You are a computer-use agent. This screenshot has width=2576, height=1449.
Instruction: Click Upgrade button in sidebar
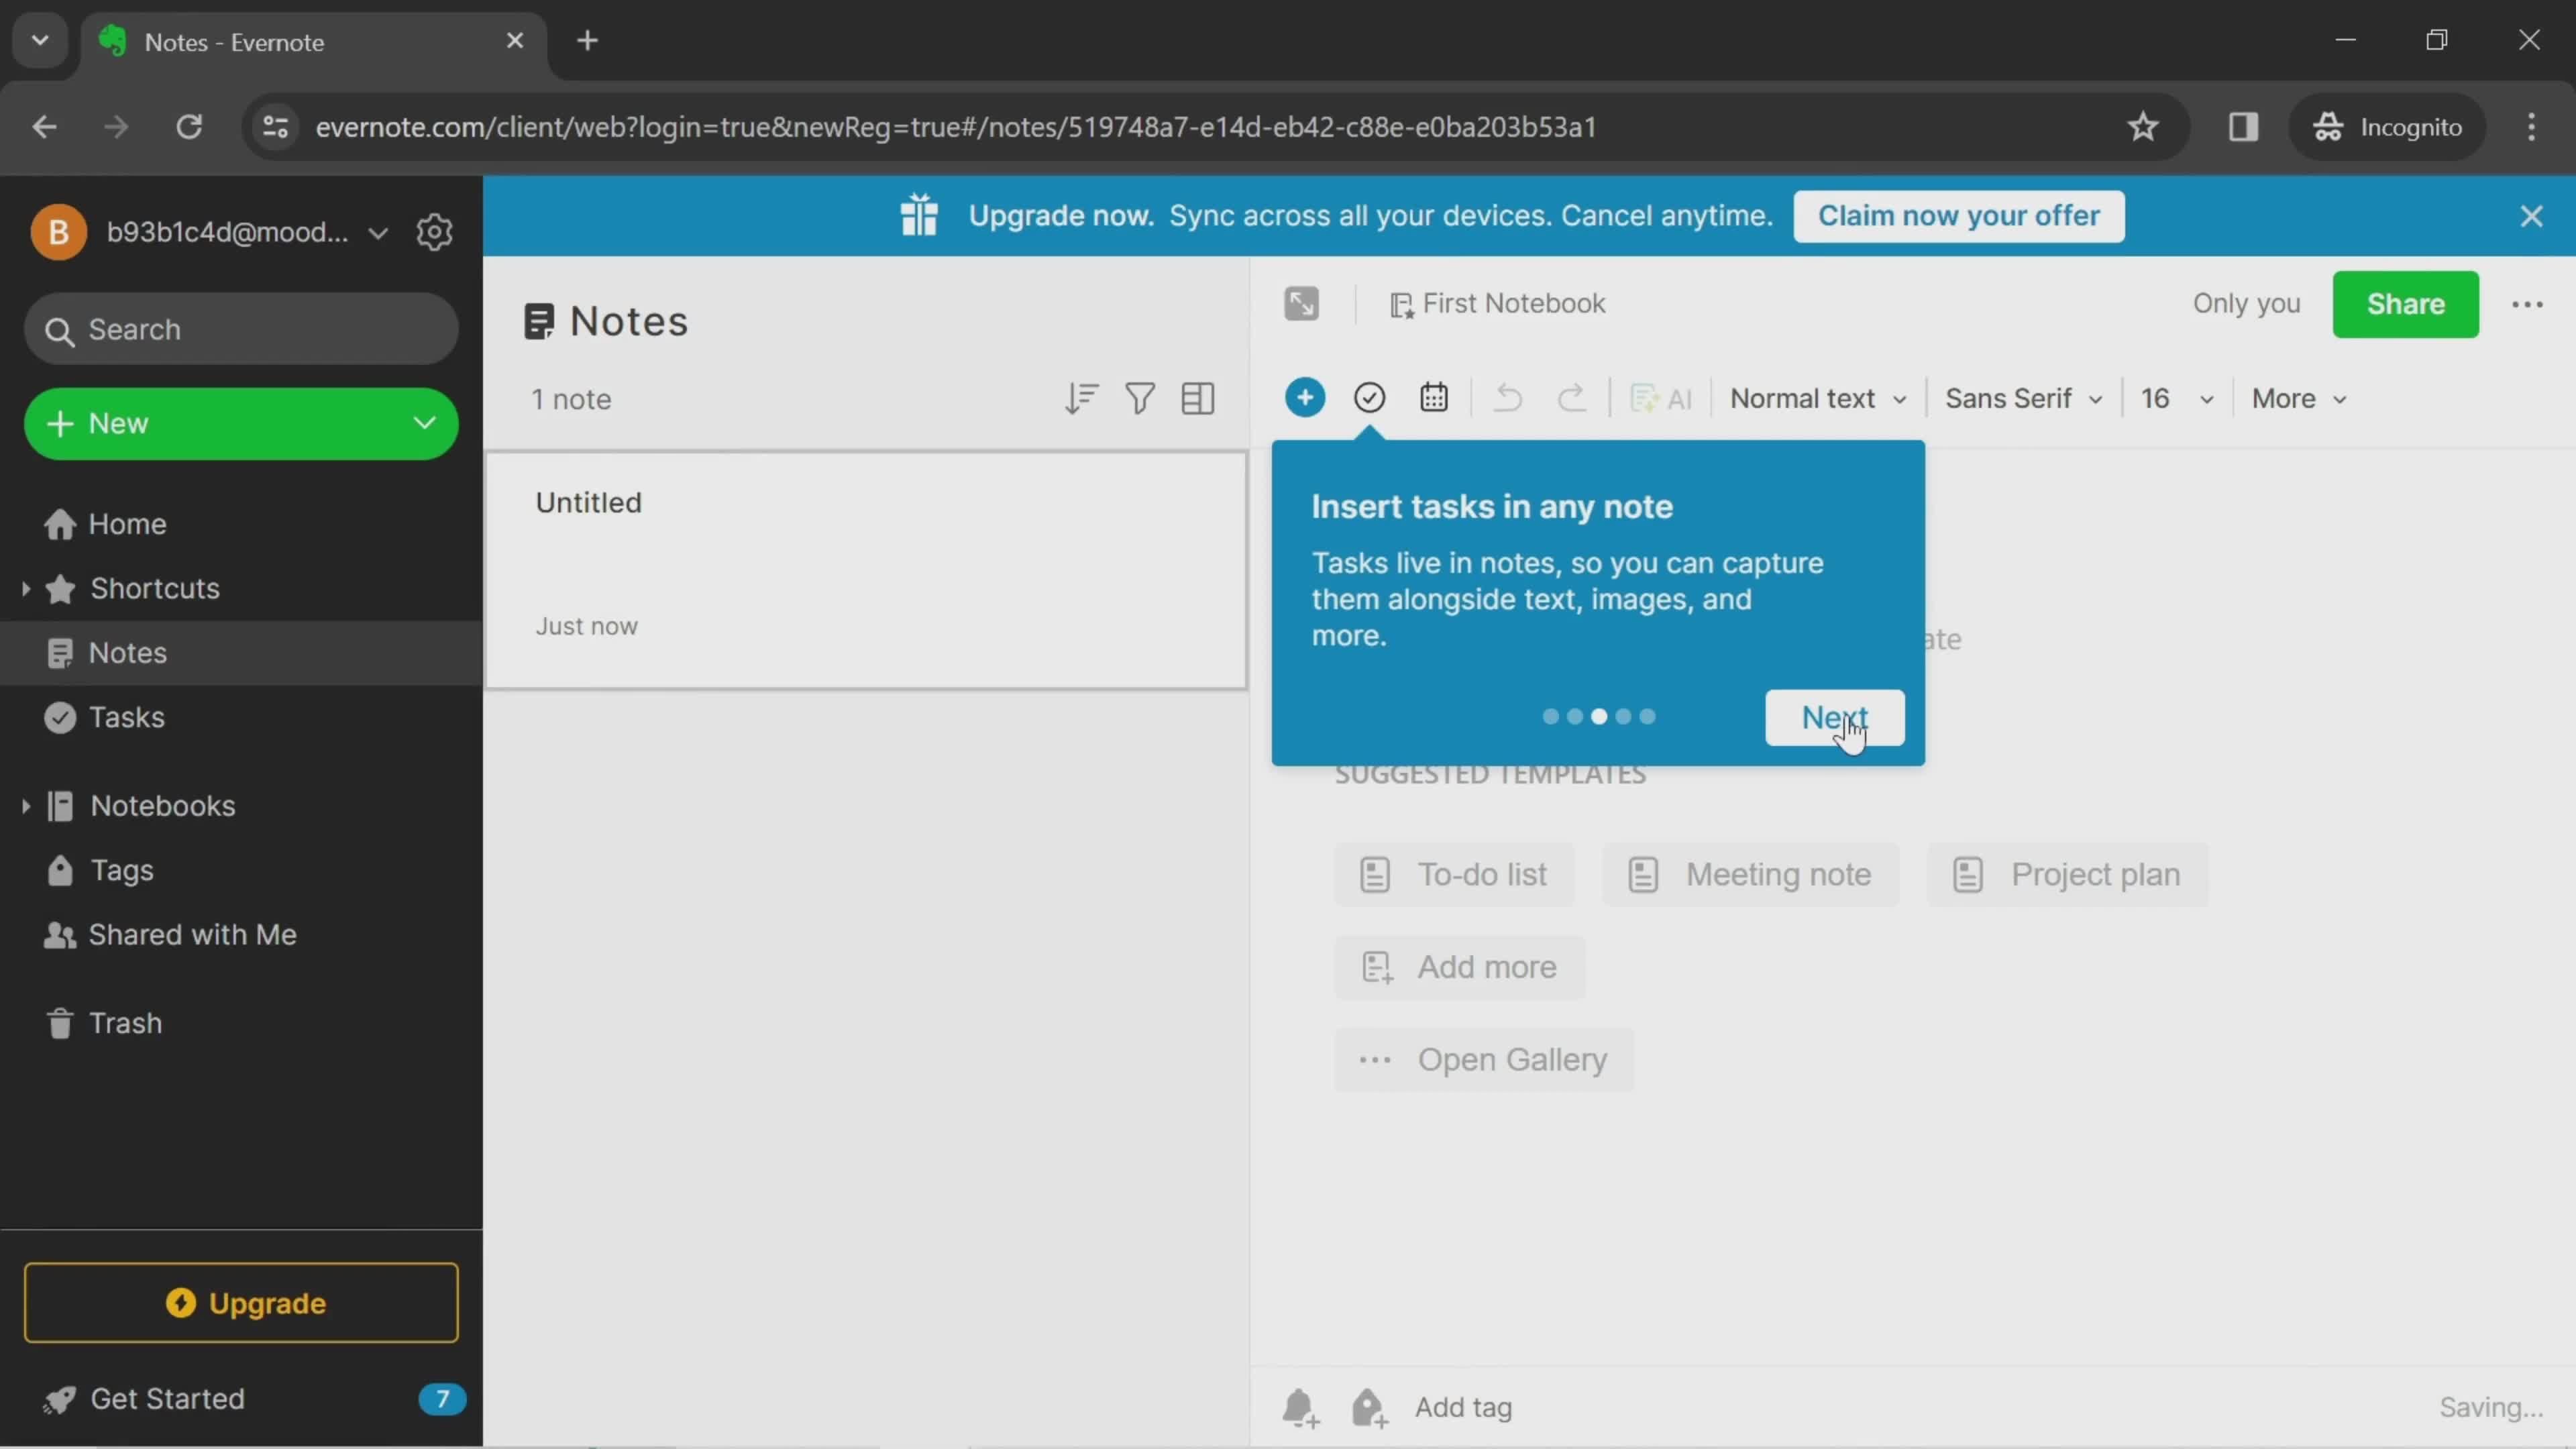(241, 1302)
